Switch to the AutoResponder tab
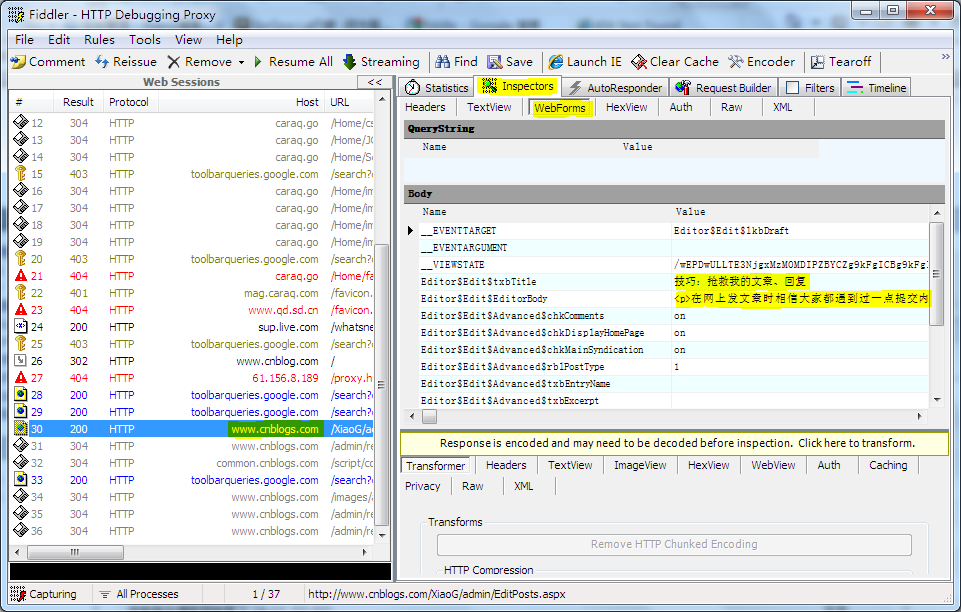 [615, 88]
